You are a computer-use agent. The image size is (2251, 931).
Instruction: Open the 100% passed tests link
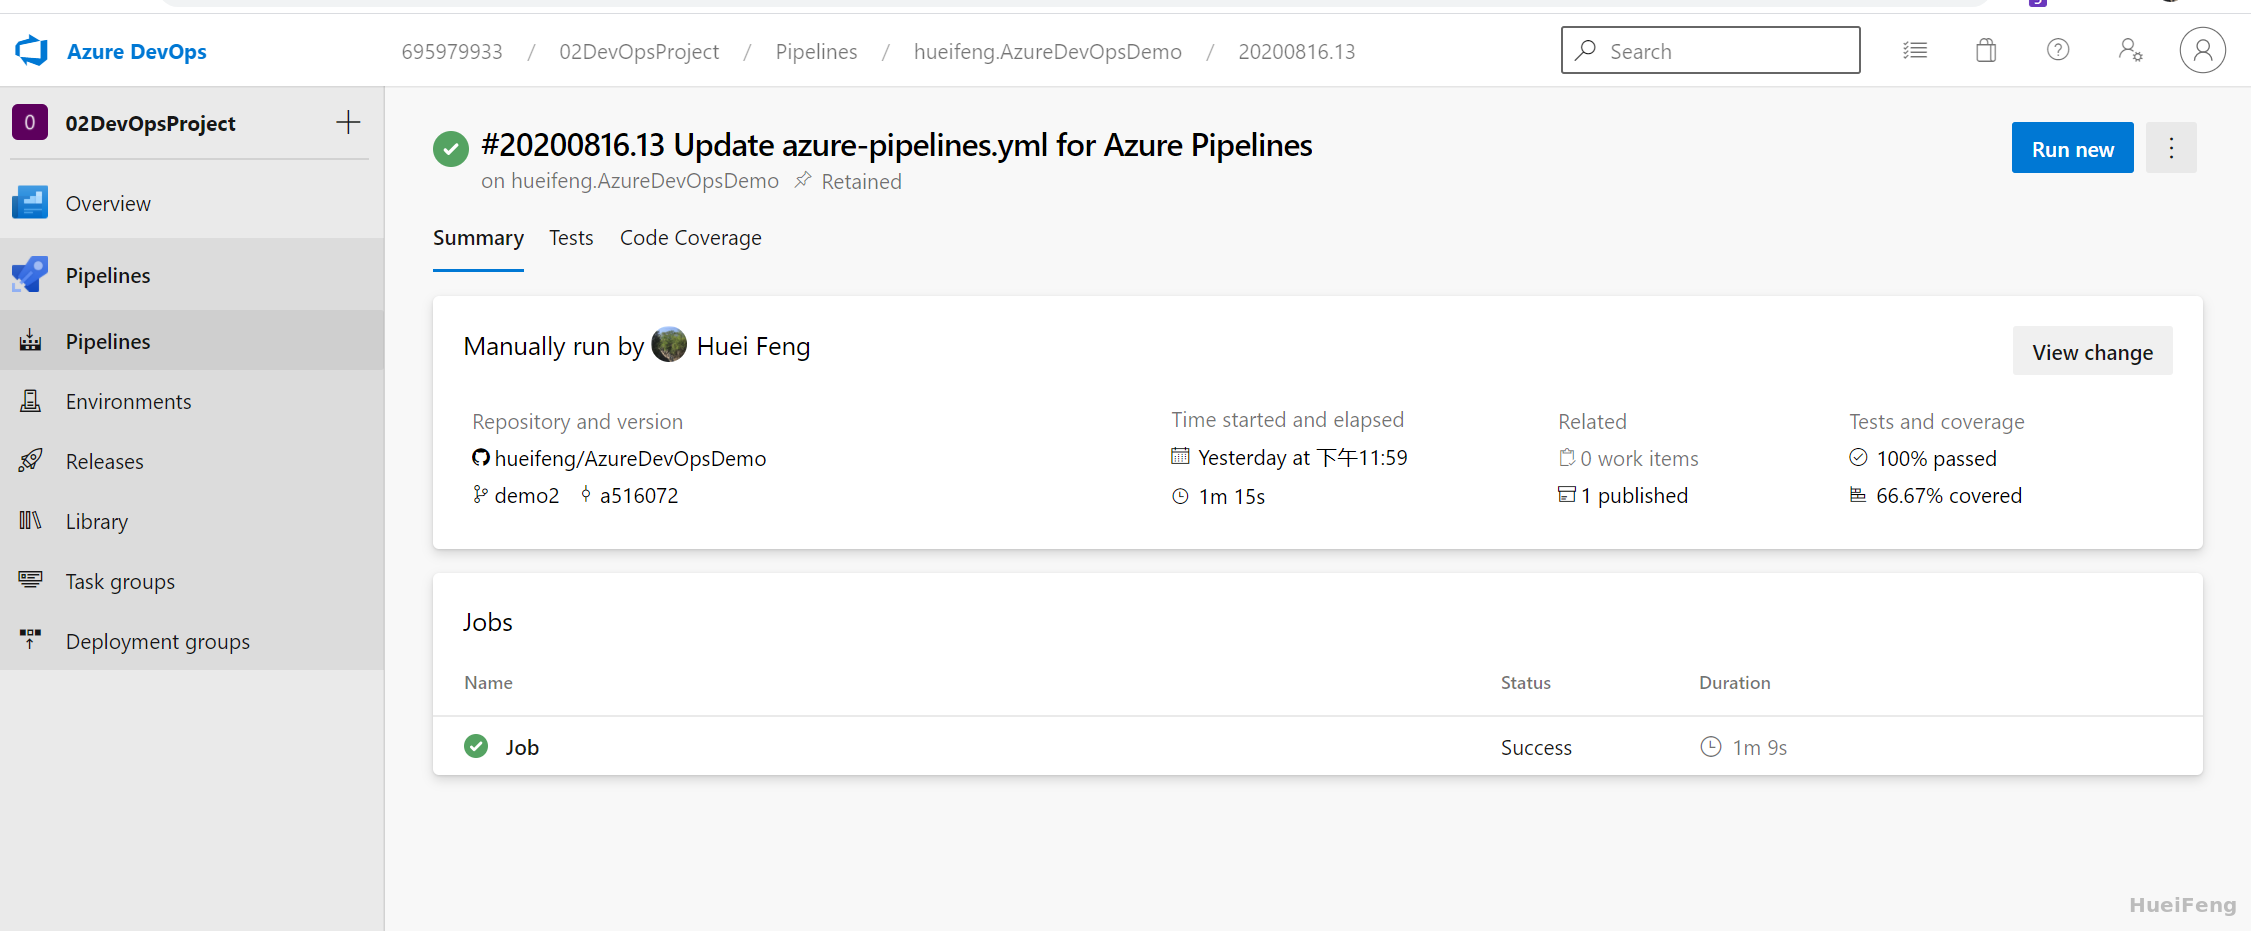point(1936,458)
